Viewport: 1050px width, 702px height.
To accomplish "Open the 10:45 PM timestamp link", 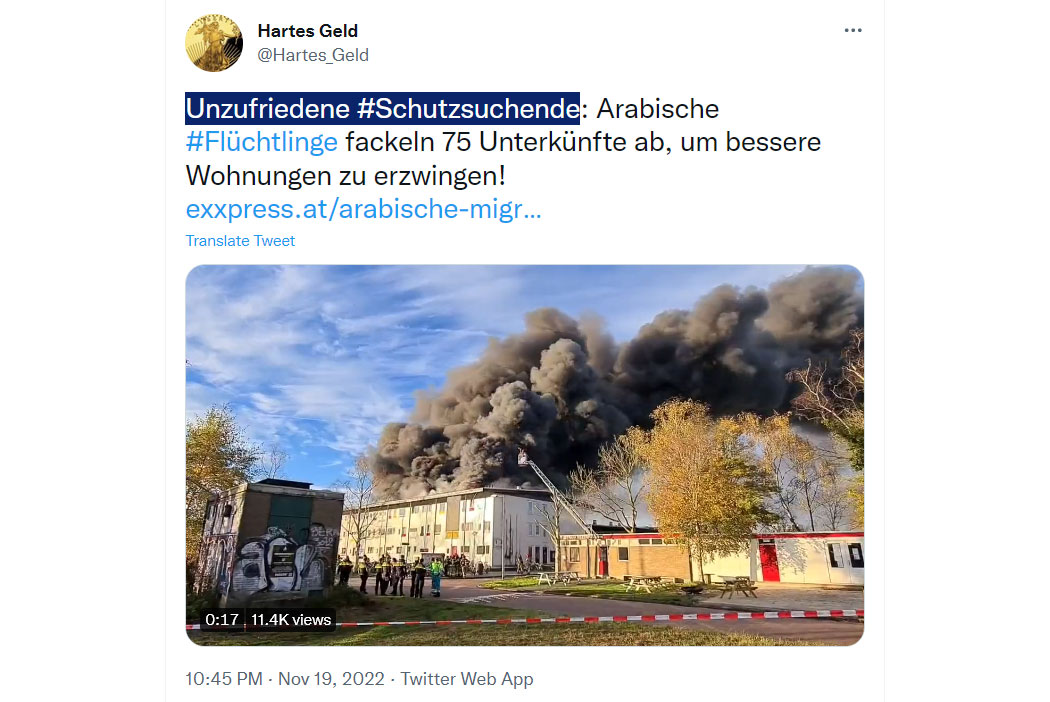I will click(x=224, y=679).
